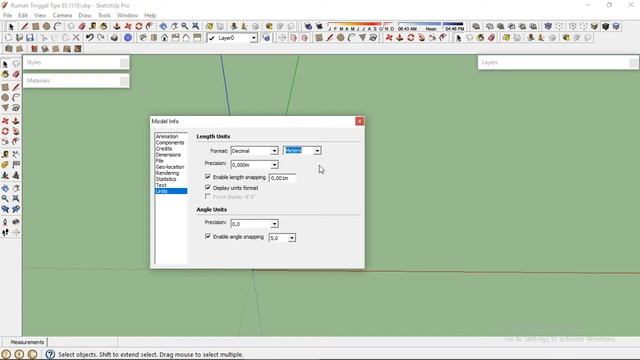640x360 pixels.
Task: Toggle the Enable length snapping checkbox
Action: click(208, 177)
